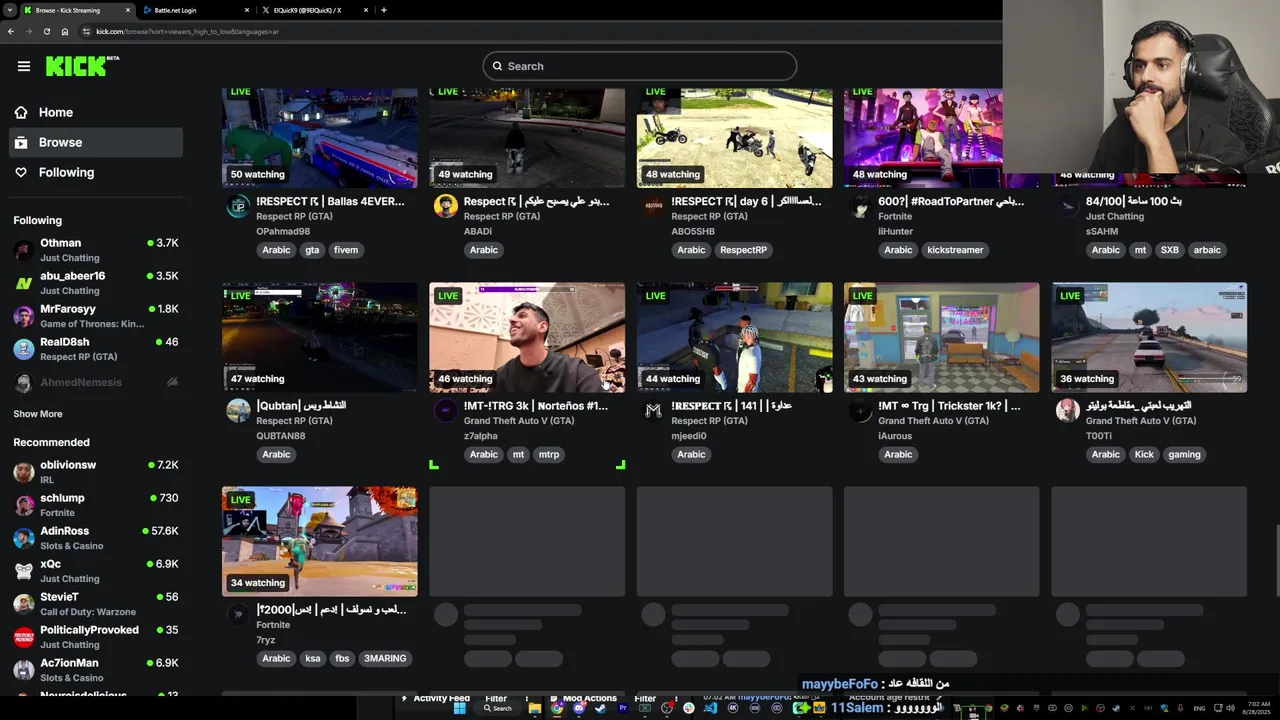Select the RespectRP tag under ABO5SHB

click(x=743, y=250)
